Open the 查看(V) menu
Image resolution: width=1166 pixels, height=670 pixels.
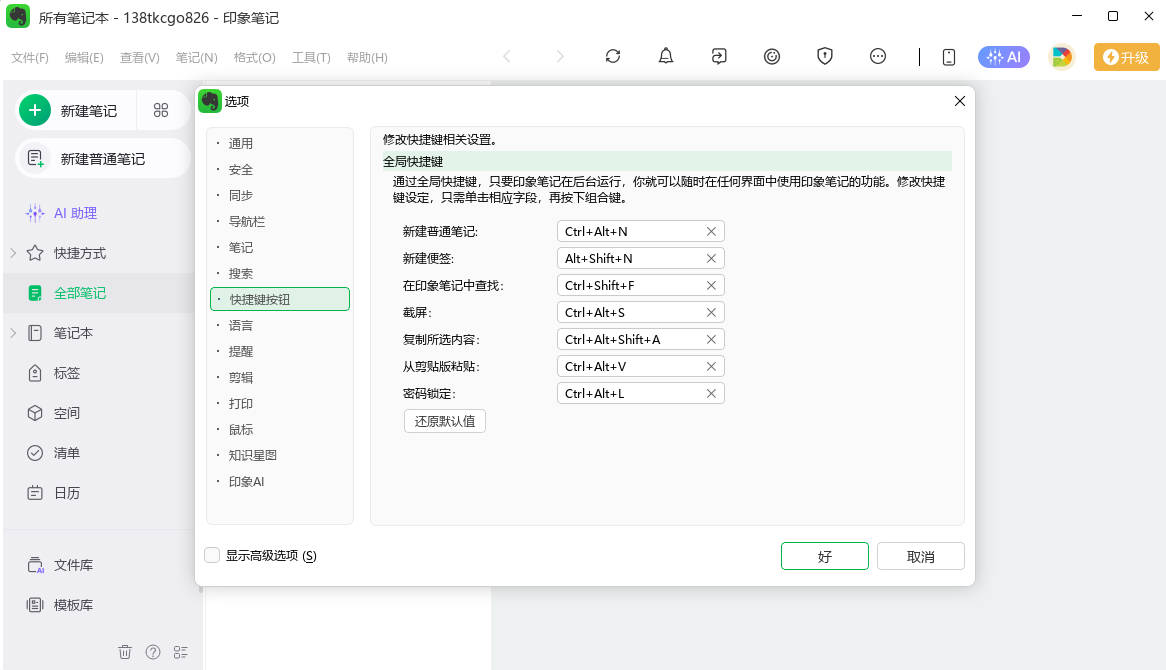point(140,57)
